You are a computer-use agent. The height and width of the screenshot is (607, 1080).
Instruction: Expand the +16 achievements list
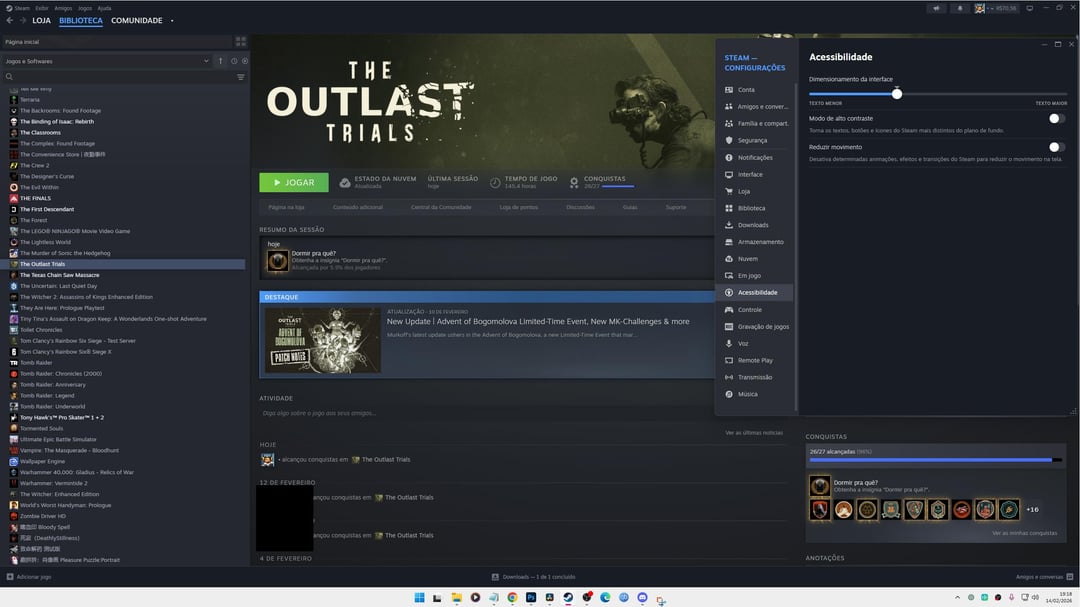tap(1032, 510)
